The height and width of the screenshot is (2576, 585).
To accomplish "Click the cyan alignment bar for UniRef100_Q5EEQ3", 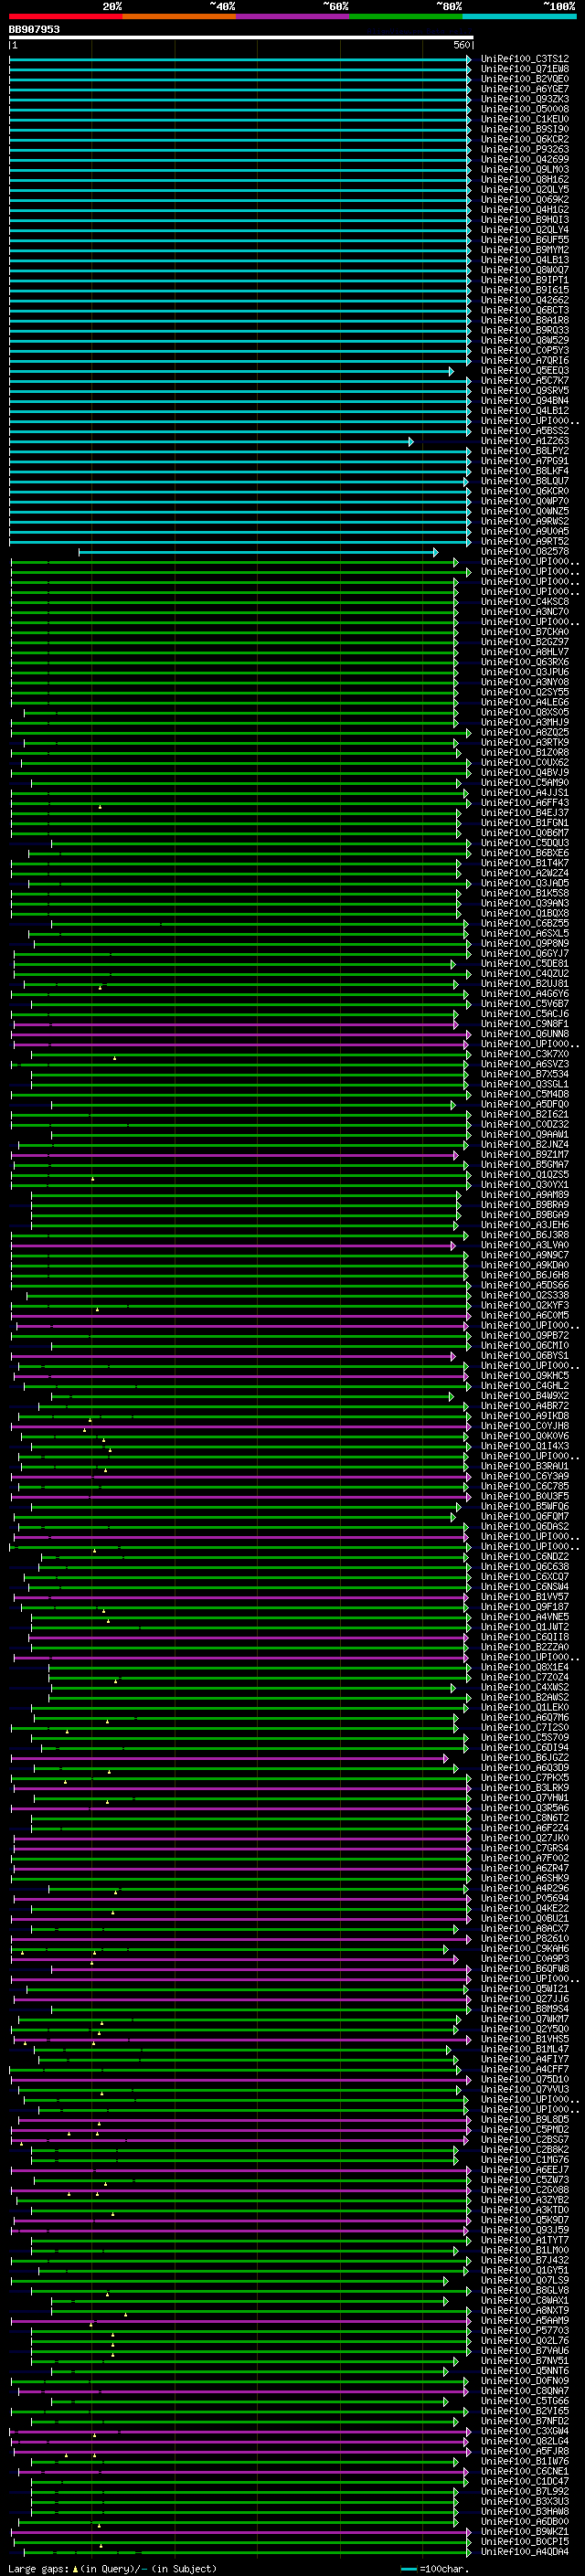I will coord(231,371).
